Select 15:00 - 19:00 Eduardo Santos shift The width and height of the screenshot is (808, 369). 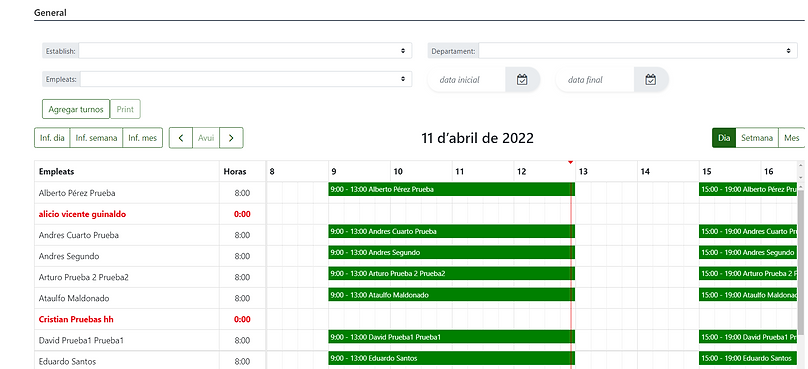[749, 358]
